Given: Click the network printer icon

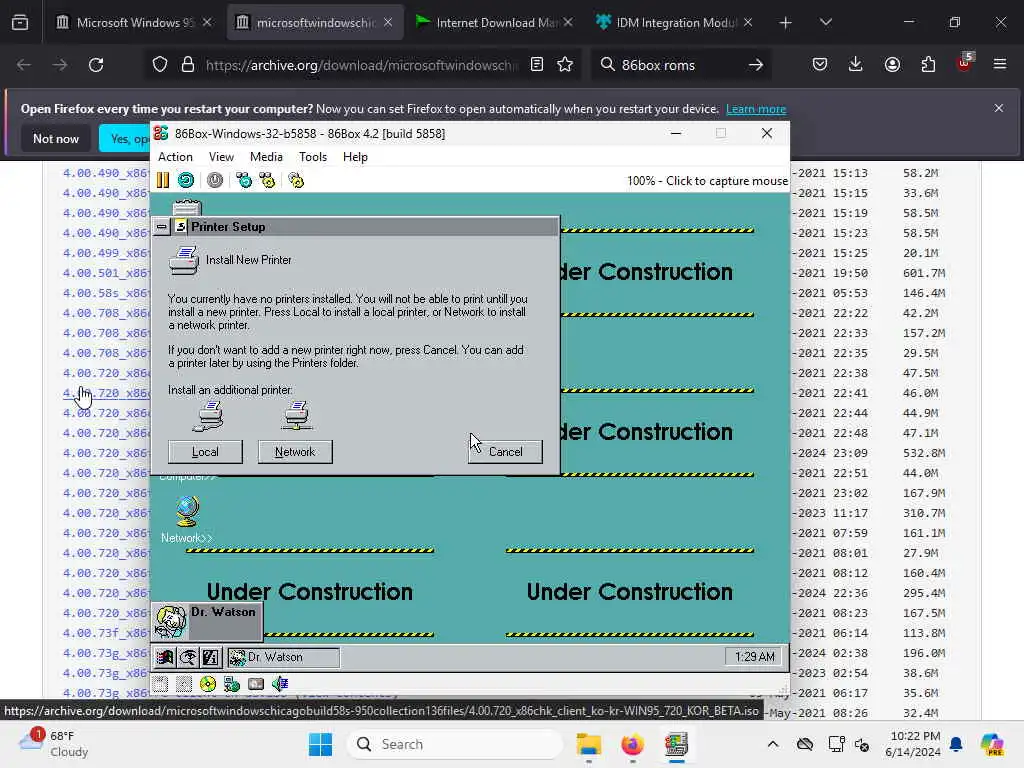Looking at the screenshot, I should pos(297,416).
